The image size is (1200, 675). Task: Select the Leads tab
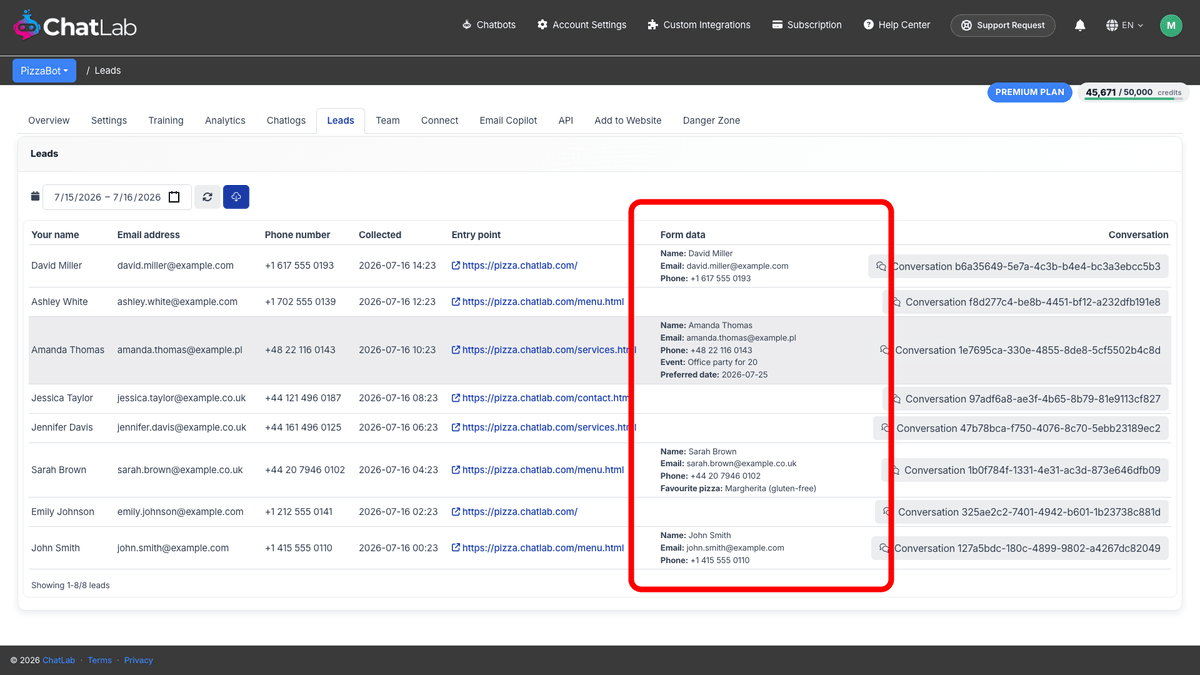(x=340, y=120)
